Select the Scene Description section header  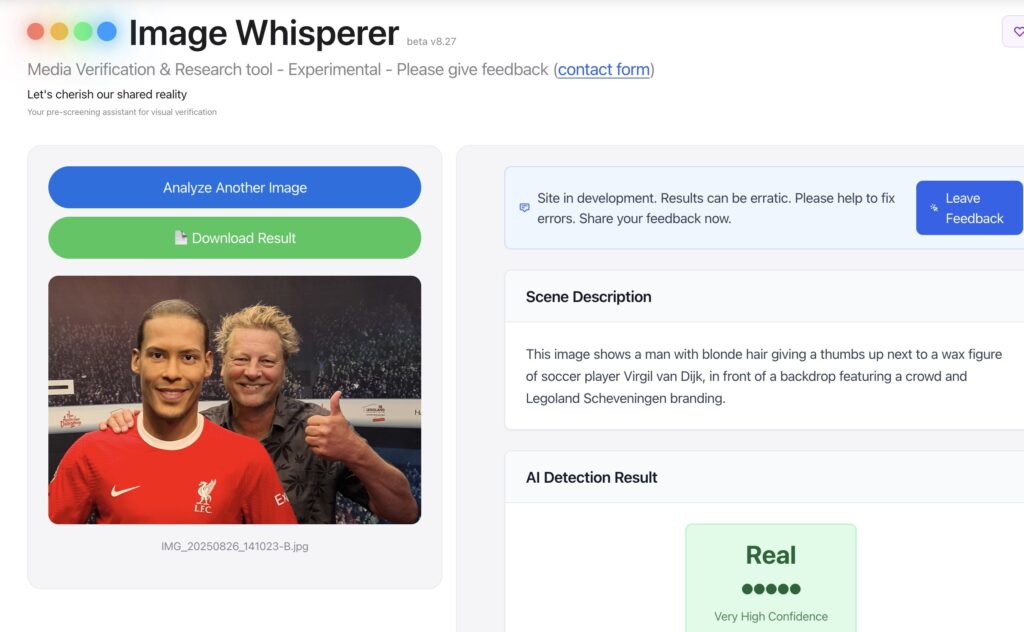pos(588,296)
